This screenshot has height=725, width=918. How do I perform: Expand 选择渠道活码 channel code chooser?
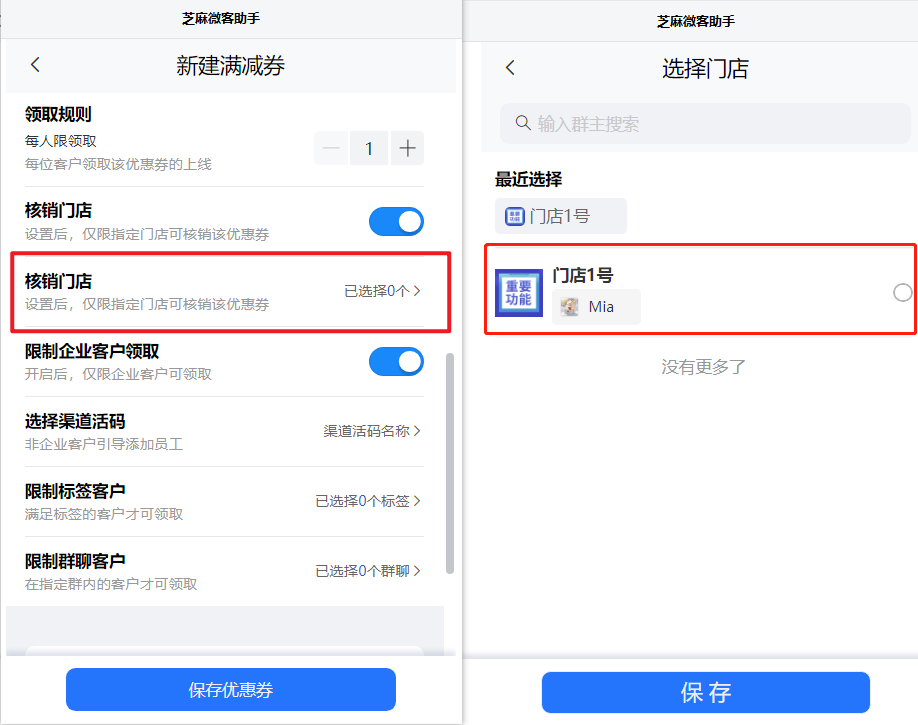pos(225,432)
